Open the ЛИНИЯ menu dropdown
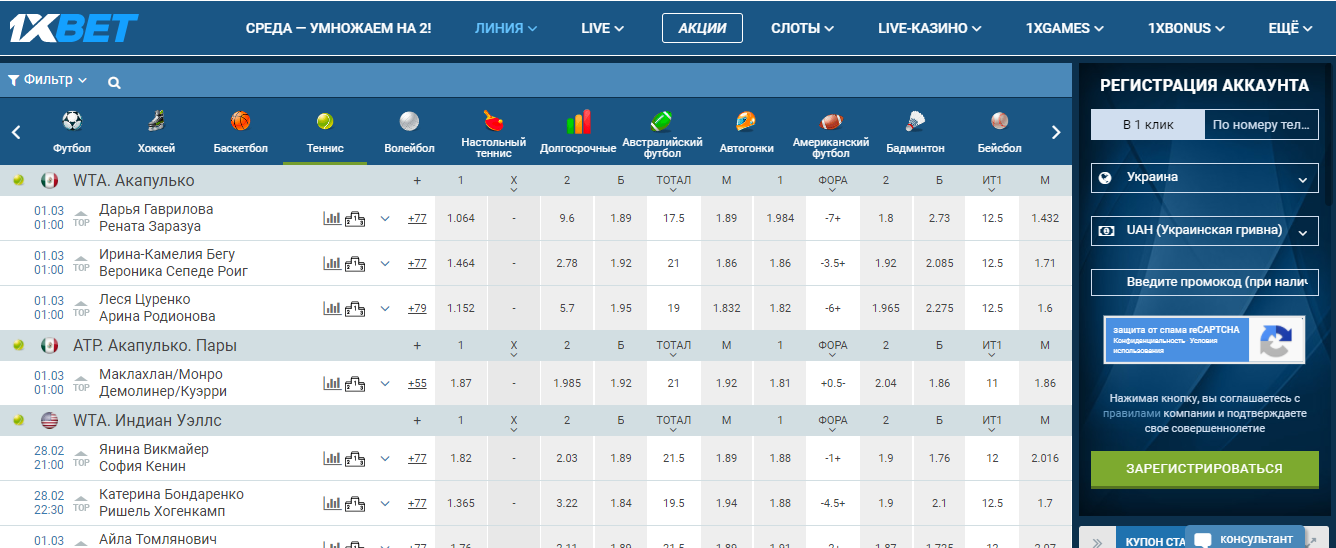This screenshot has width=1336, height=548. pos(506,28)
